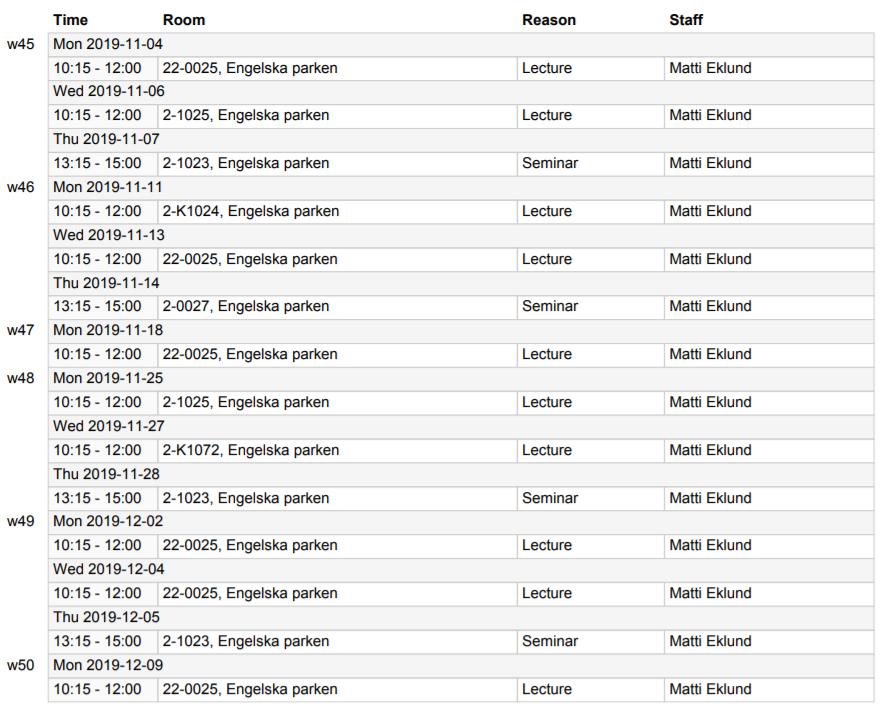The height and width of the screenshot is (712, 881).
Task: Click room 2-K1072, Engelska parken
Action: 251,450
